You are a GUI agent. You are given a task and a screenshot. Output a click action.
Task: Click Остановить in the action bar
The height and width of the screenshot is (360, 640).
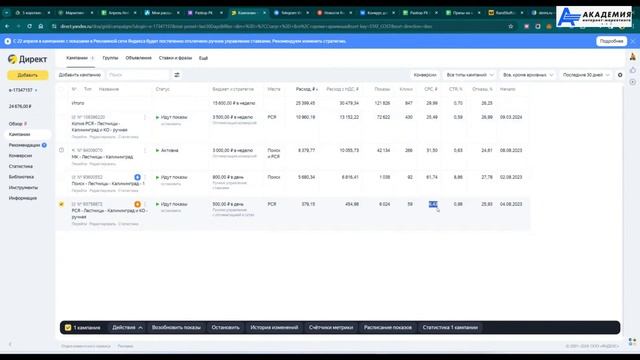coord(225,327)
